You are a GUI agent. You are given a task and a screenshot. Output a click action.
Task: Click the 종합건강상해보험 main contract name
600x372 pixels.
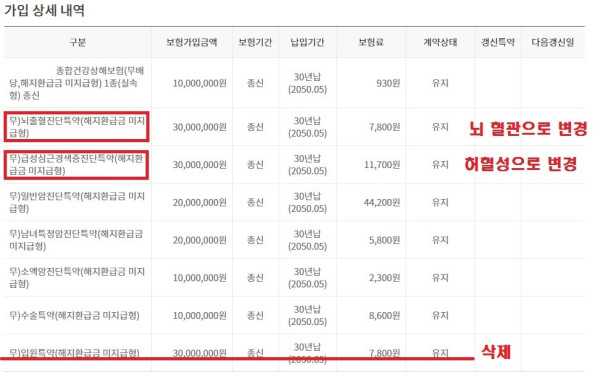tap(77, 83)
